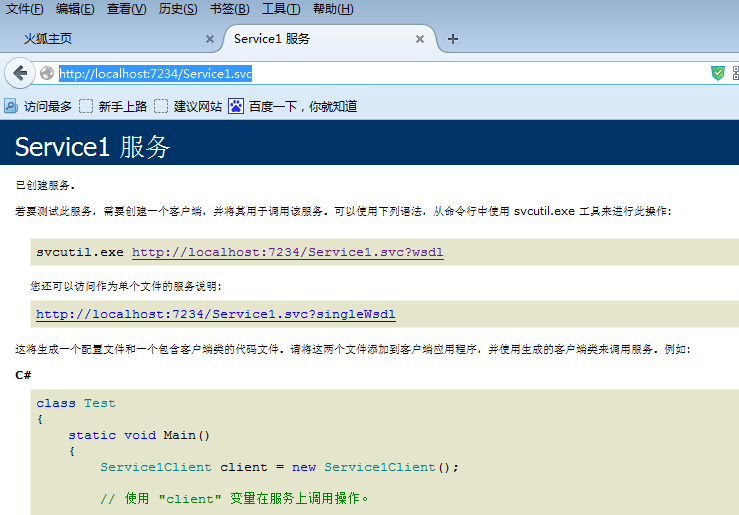Switch to the 火狐主页 tab
The image size is (739, 515).
pos(111,39)
